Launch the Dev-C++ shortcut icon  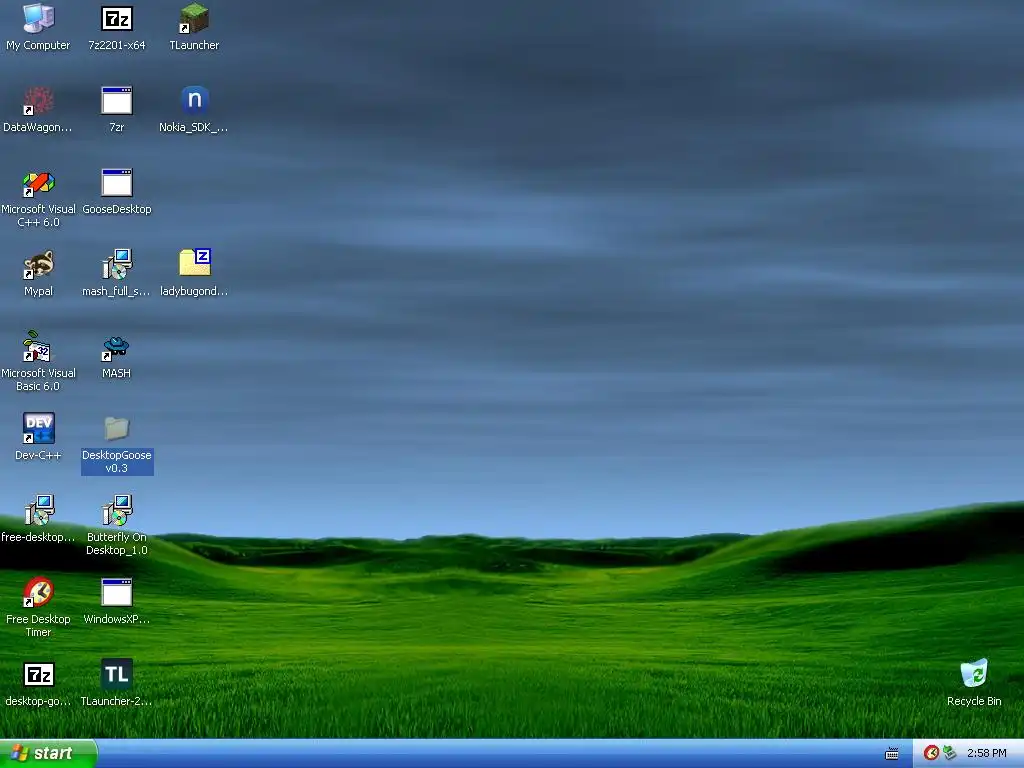[x=38, y=428]
